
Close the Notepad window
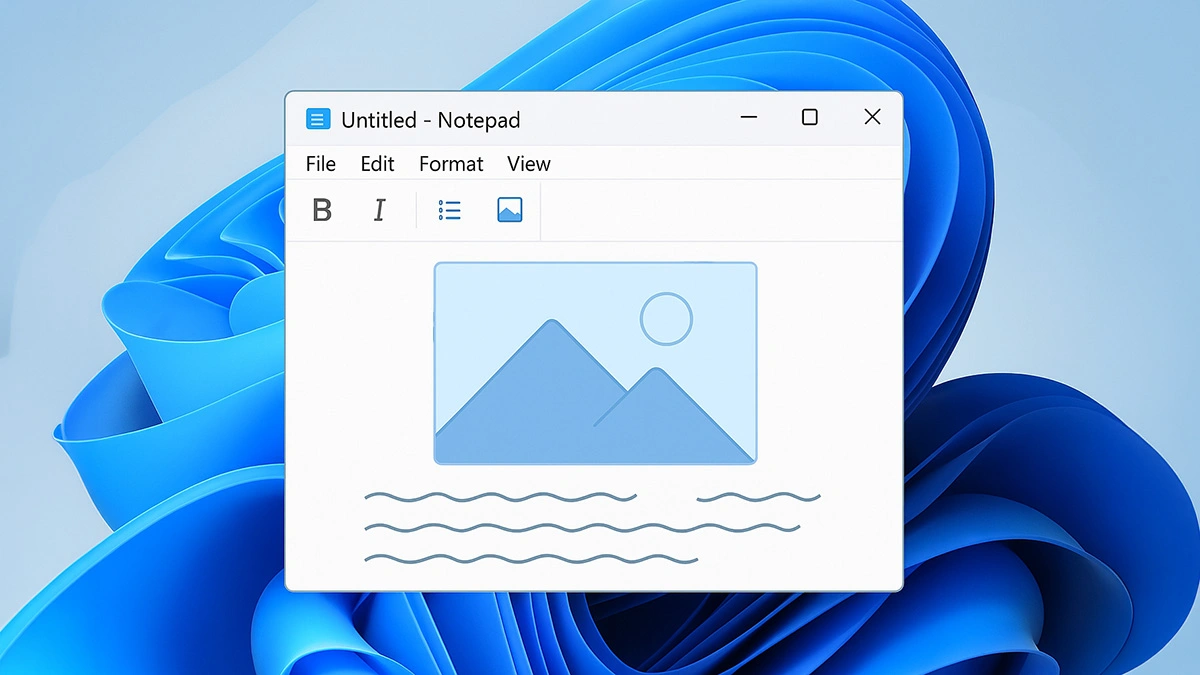coord(872,118)
